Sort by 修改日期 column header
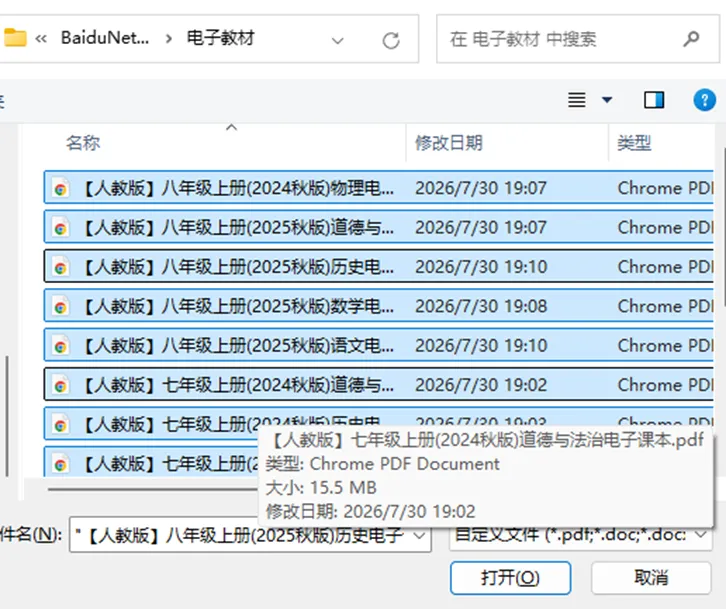 449,143
